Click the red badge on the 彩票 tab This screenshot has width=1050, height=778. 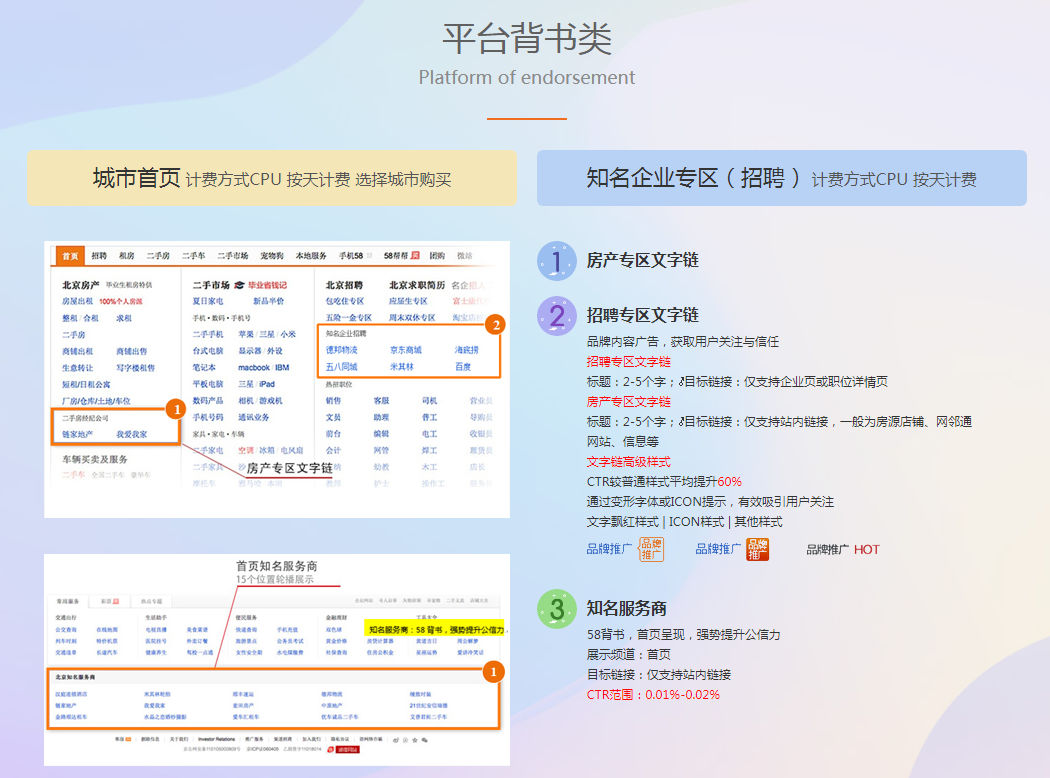pos(116,601)
